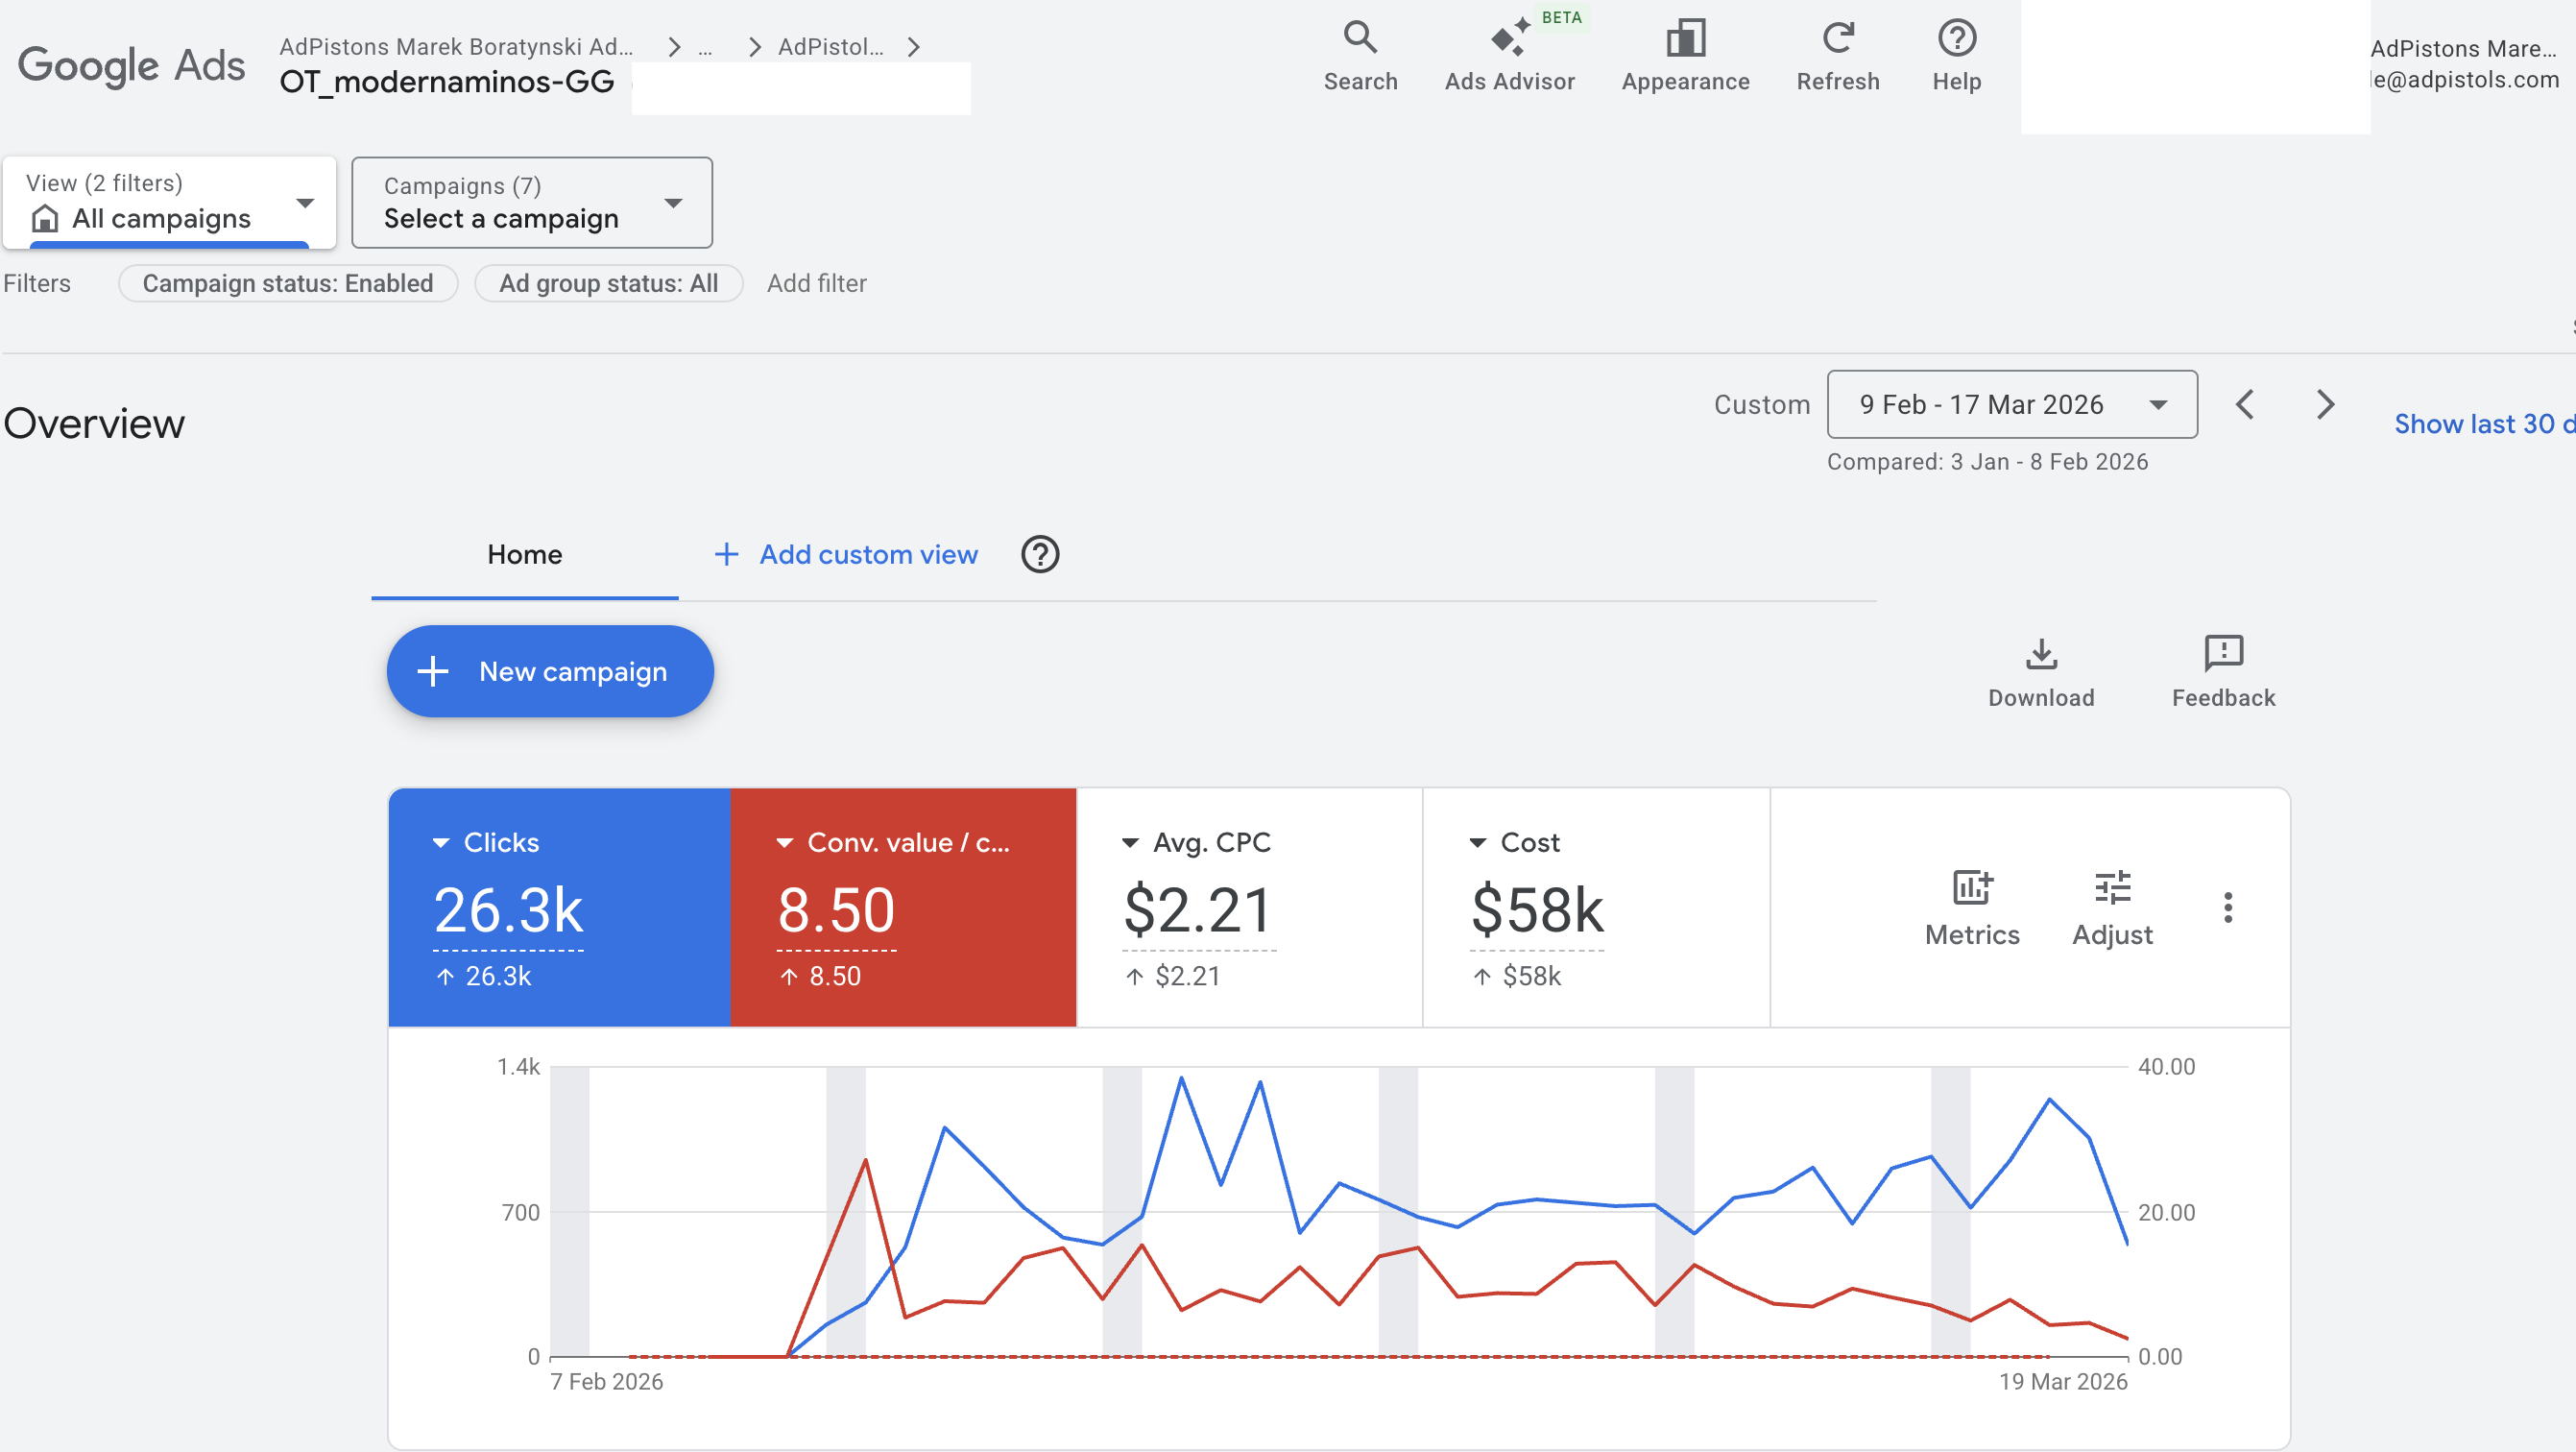This screenshot has width=2576, height=1452.
Task: Click the AdPistons Marek Boratynski breadcrumb
Action: point(456,47)
